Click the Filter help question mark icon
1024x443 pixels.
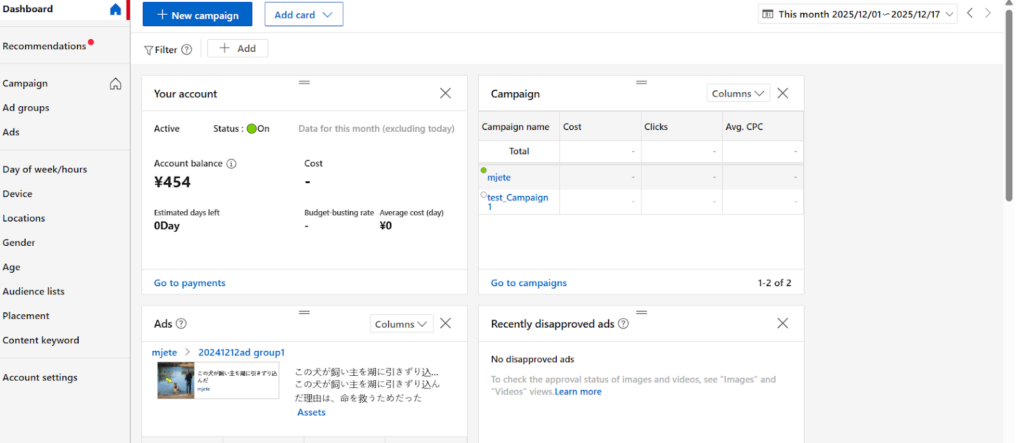click(186, 49)
